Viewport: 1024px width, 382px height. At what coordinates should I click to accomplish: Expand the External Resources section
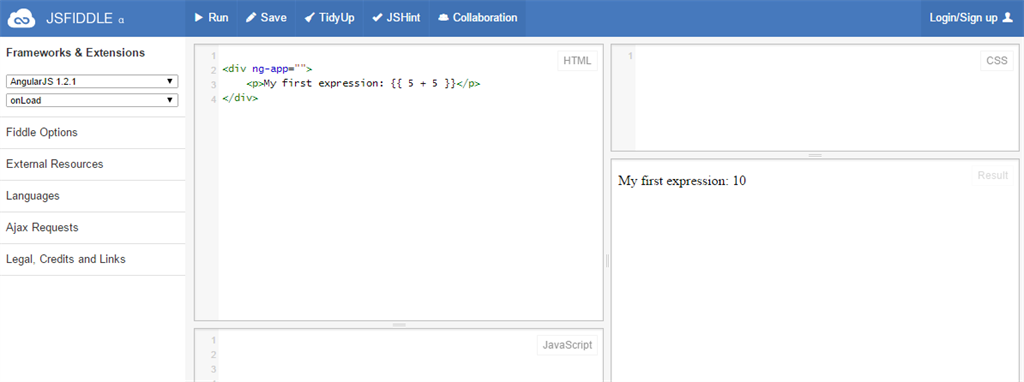pos(93,165)
